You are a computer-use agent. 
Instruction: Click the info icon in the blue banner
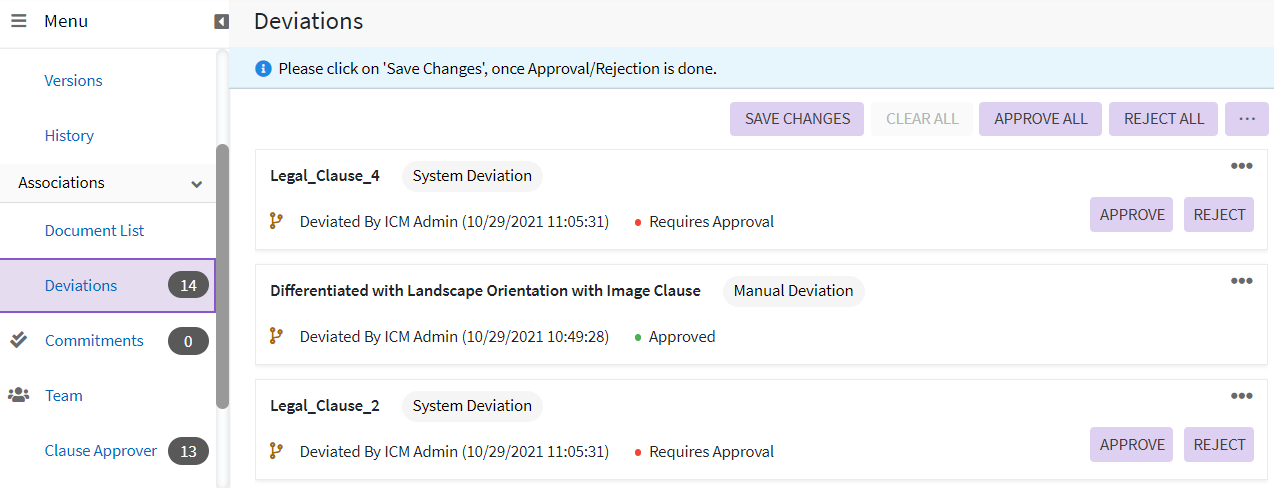click(x=263, y=69)
